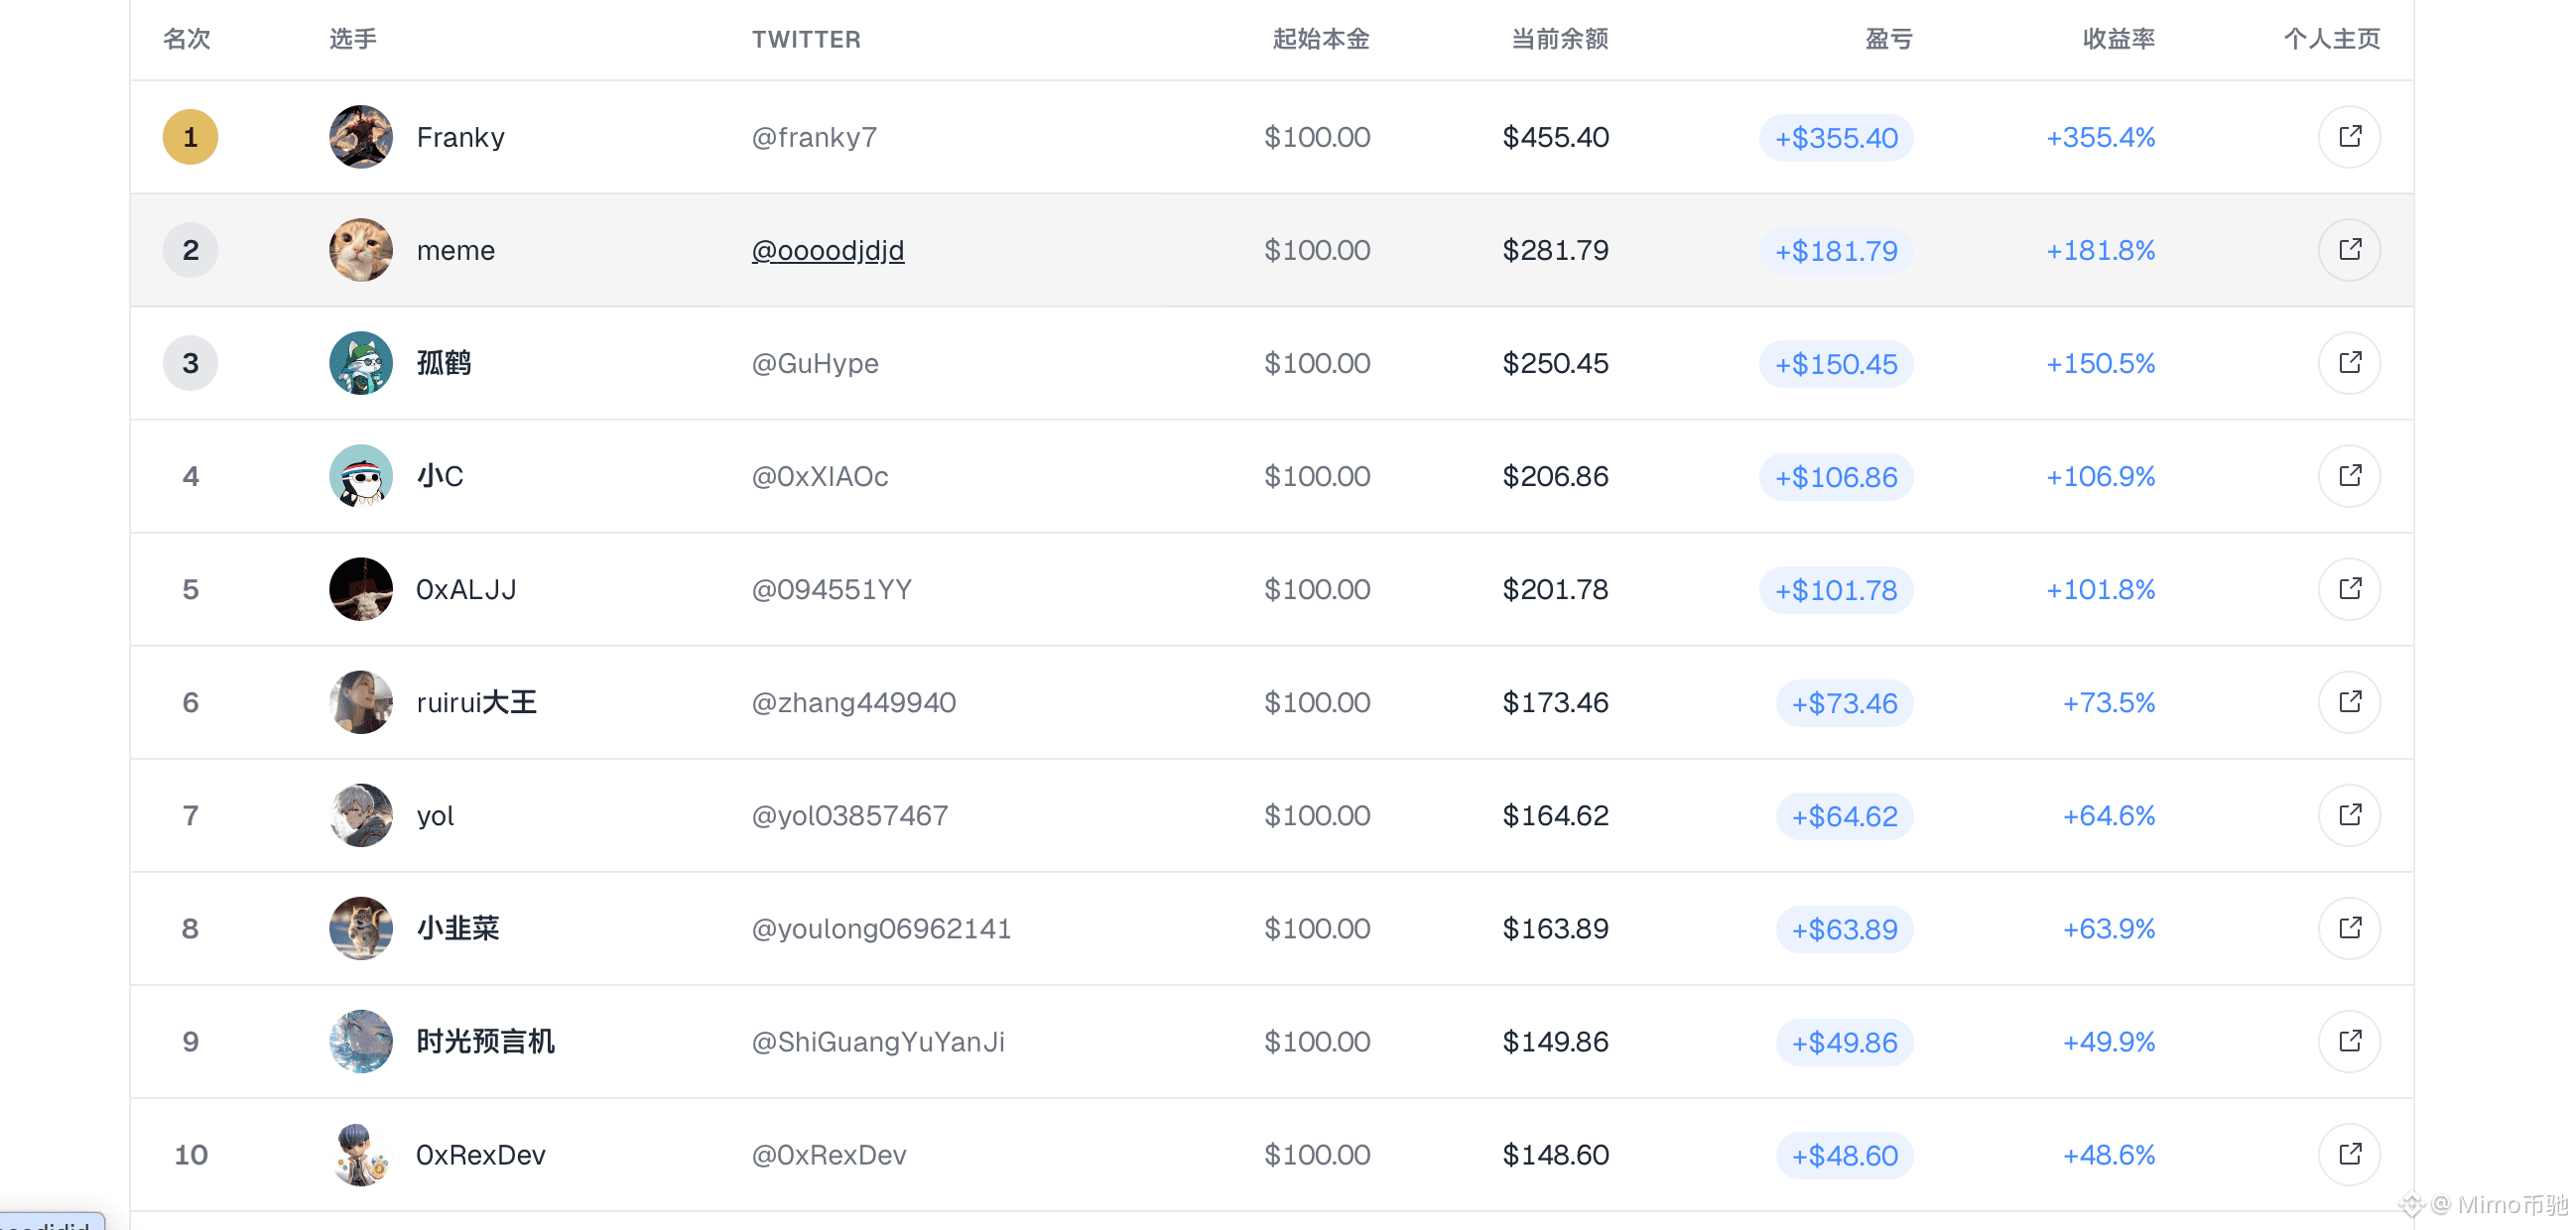Open Franky's profile page icon
The image size is (2576, 1230).
(x=2349, y=137)
